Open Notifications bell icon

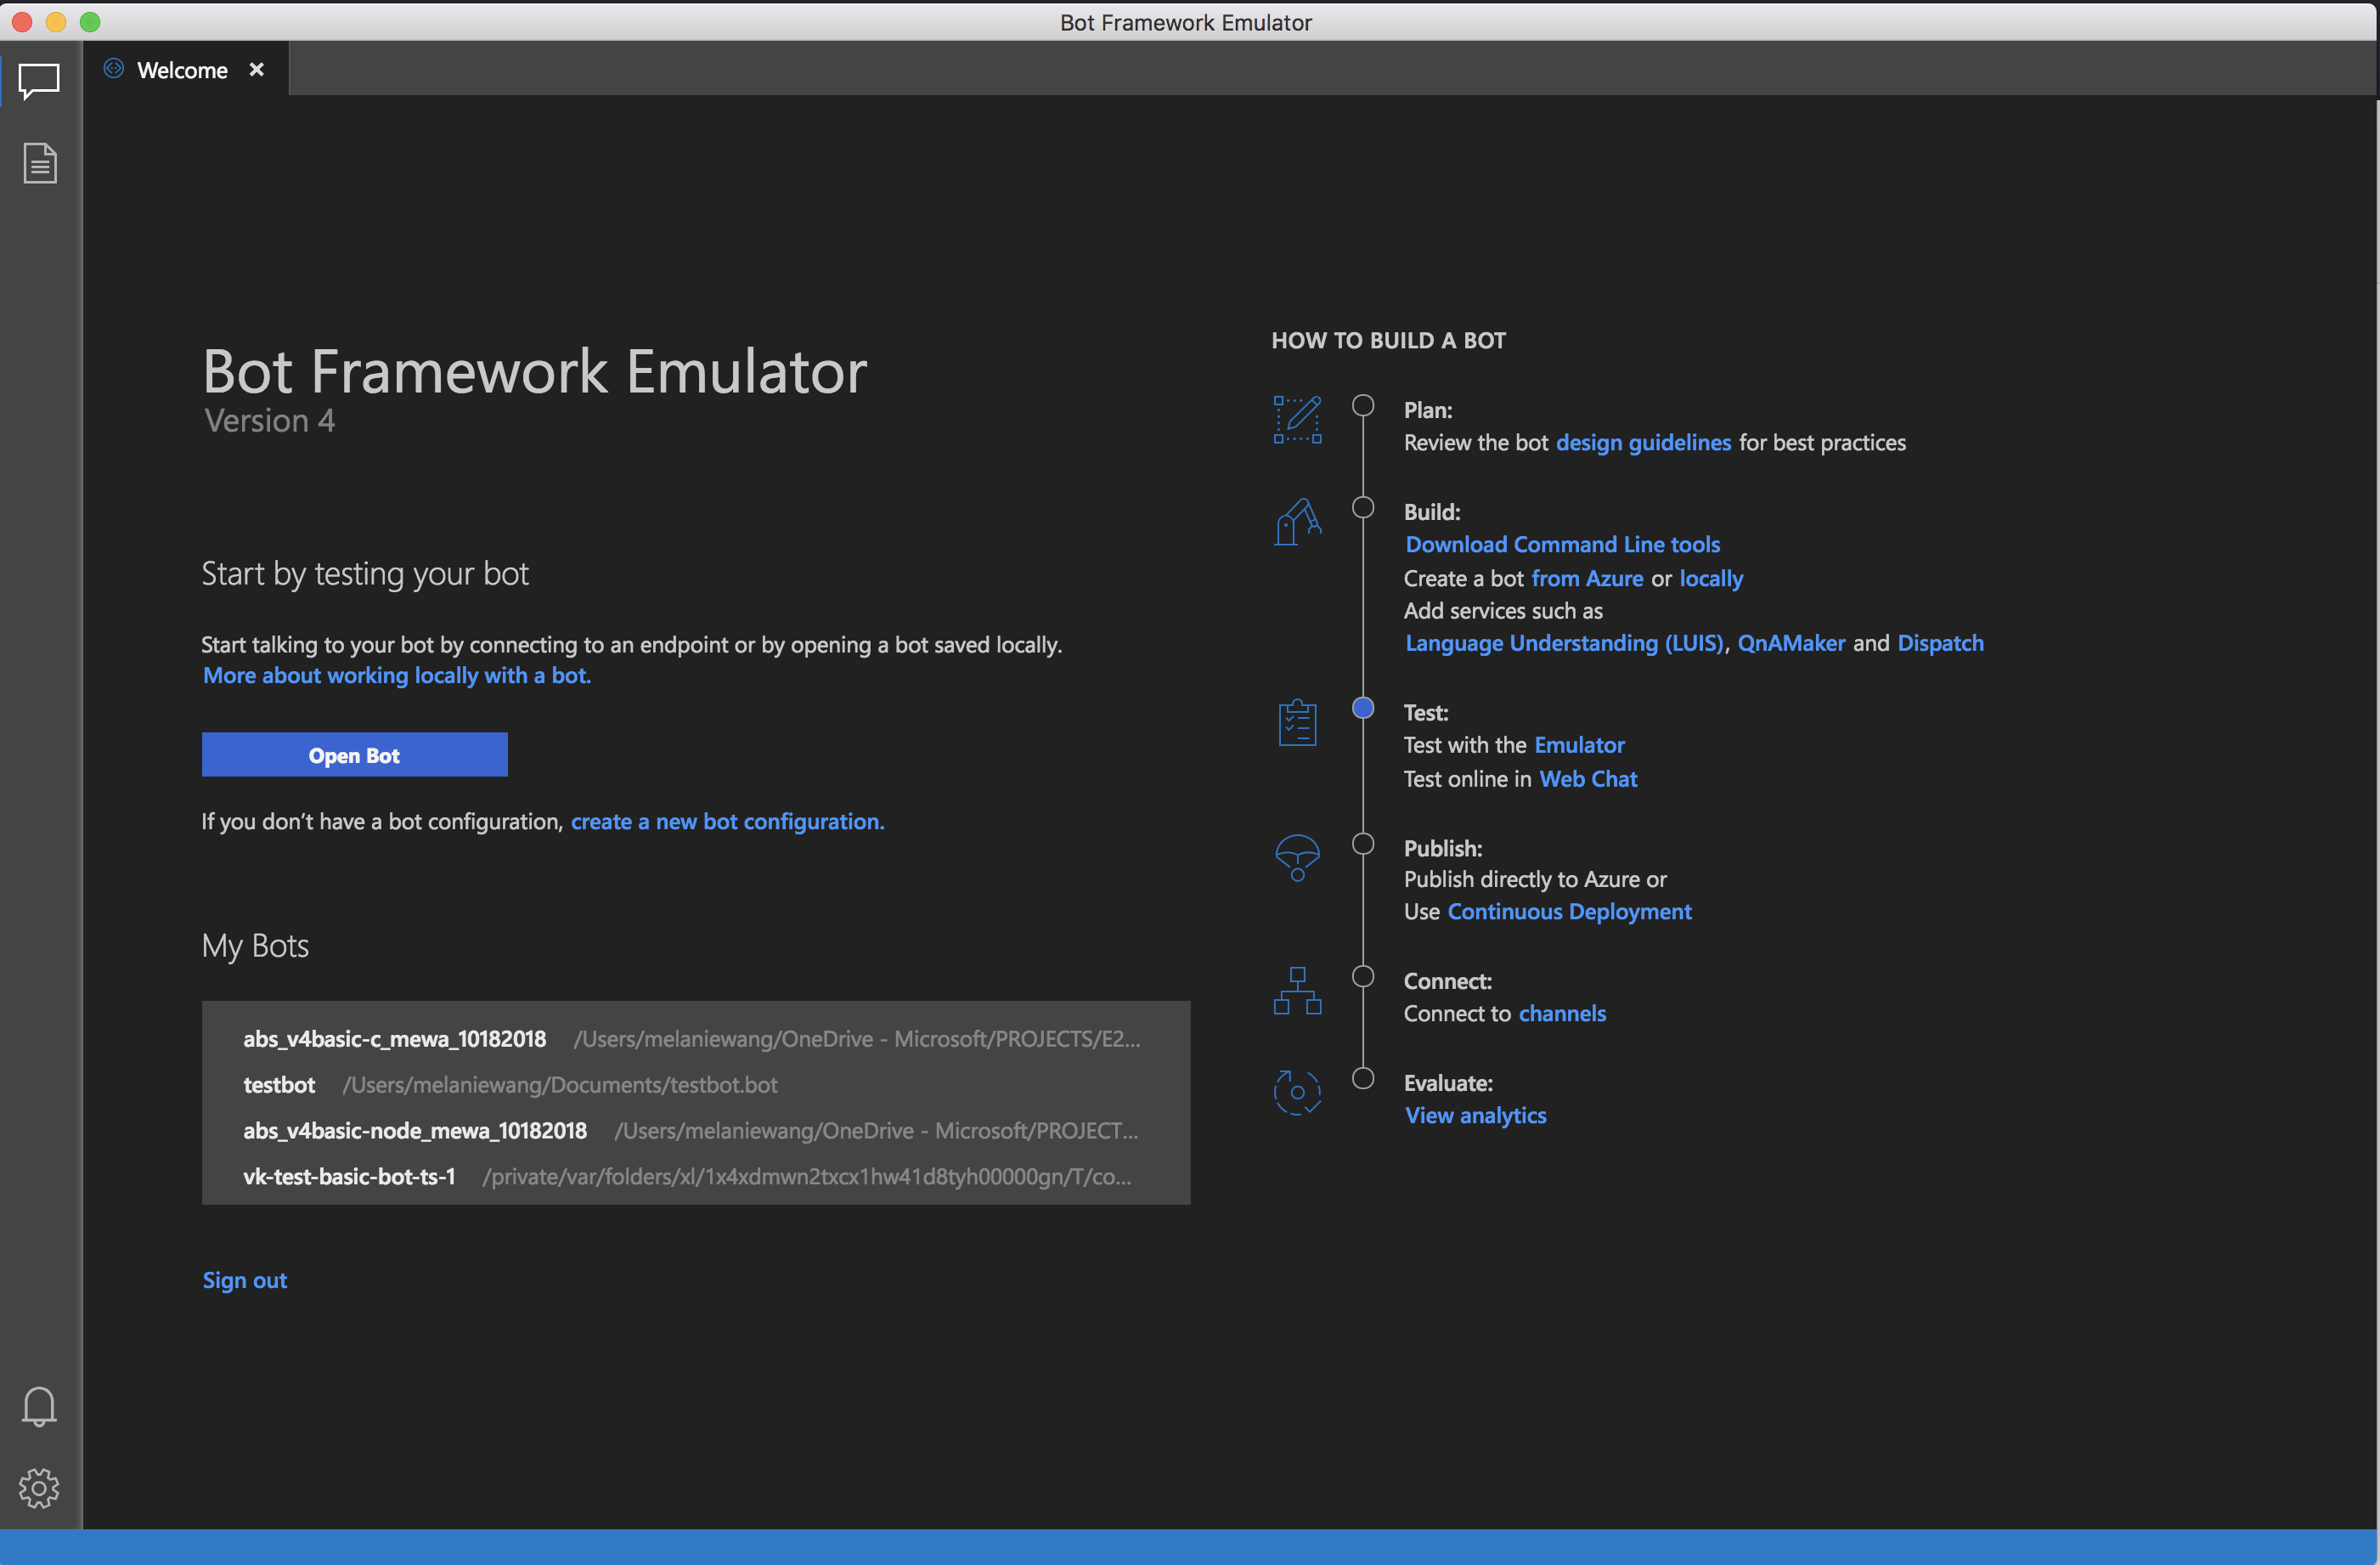point(39,1406)
